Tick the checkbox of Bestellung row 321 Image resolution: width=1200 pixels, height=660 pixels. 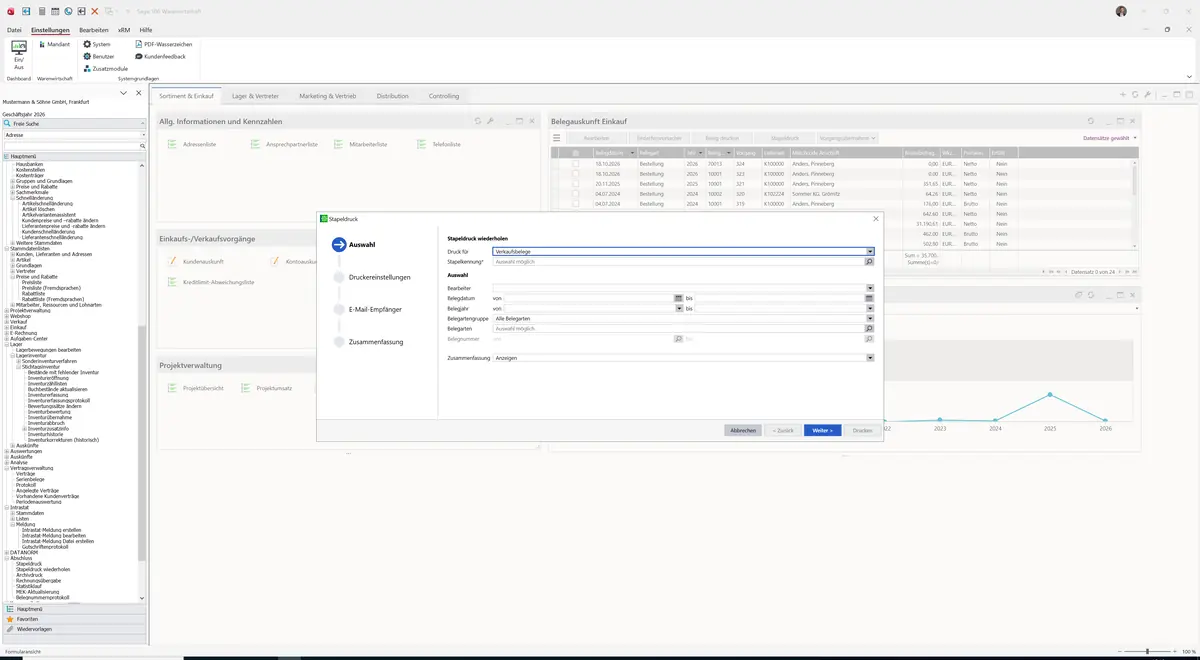(575, 184)
